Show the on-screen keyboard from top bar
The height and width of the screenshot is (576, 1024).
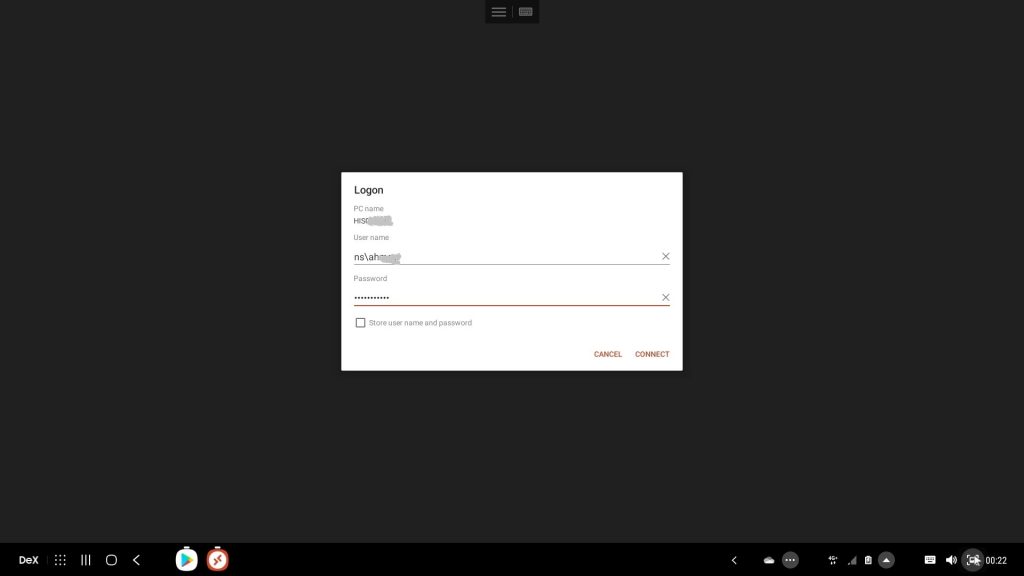pyautogui.click(x=526, y=12)
